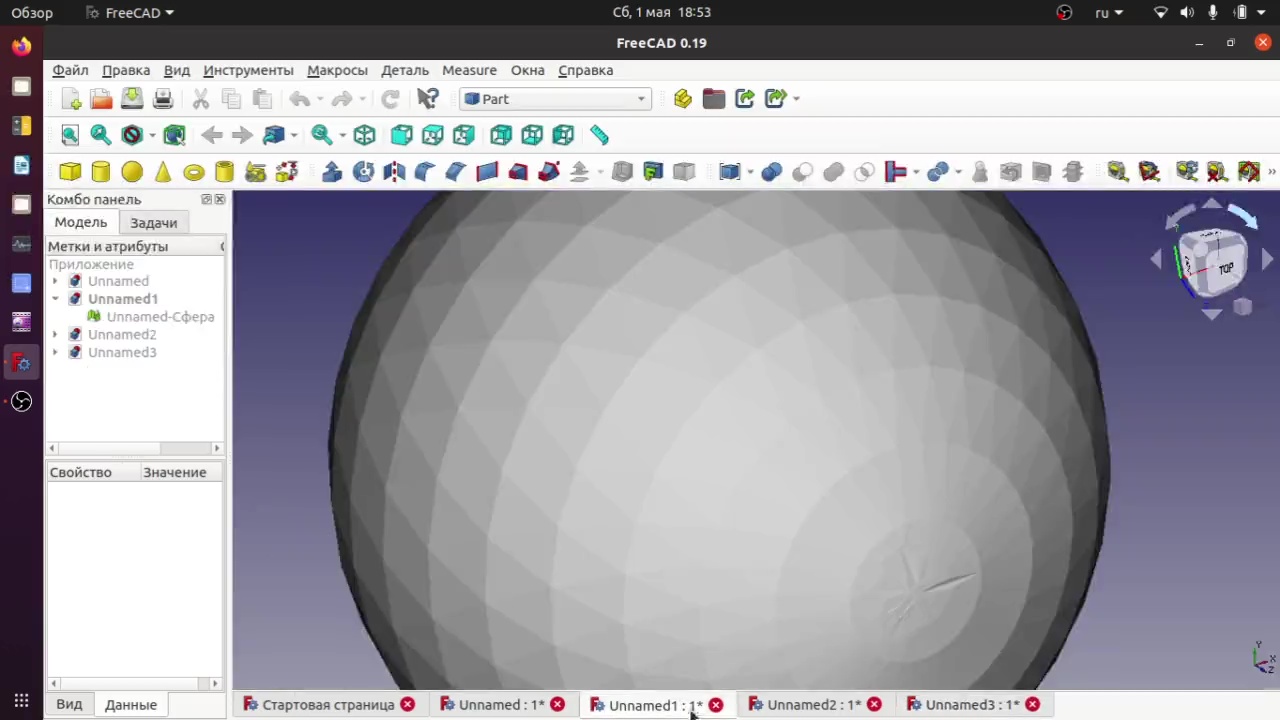Open the redo history dropdown arrow
Screen dimensions: 1280x720
coord(362,99)
